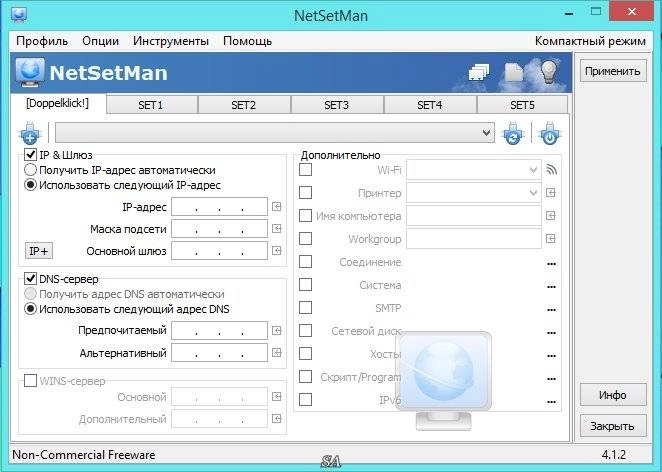Open the Опции menu

click(100, 41)
